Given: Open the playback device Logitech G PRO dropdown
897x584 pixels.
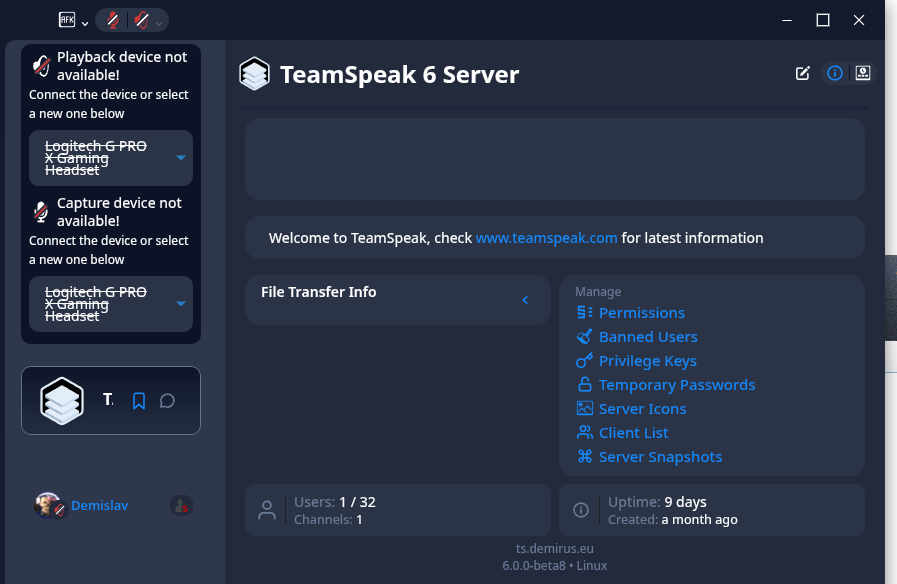Looking at the screenshot, I should point(111,158).
